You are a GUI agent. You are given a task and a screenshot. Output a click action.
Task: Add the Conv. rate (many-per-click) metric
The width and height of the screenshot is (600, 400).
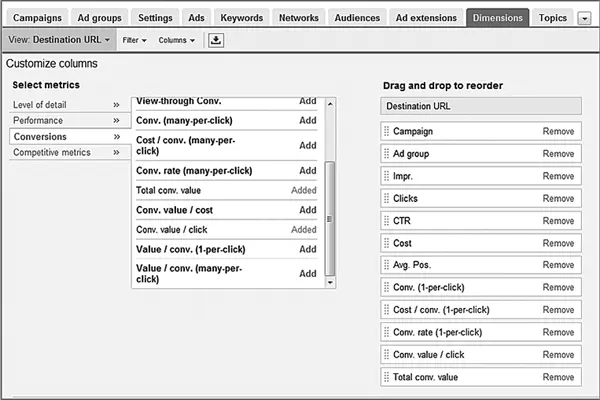click(x=308, y=170)
